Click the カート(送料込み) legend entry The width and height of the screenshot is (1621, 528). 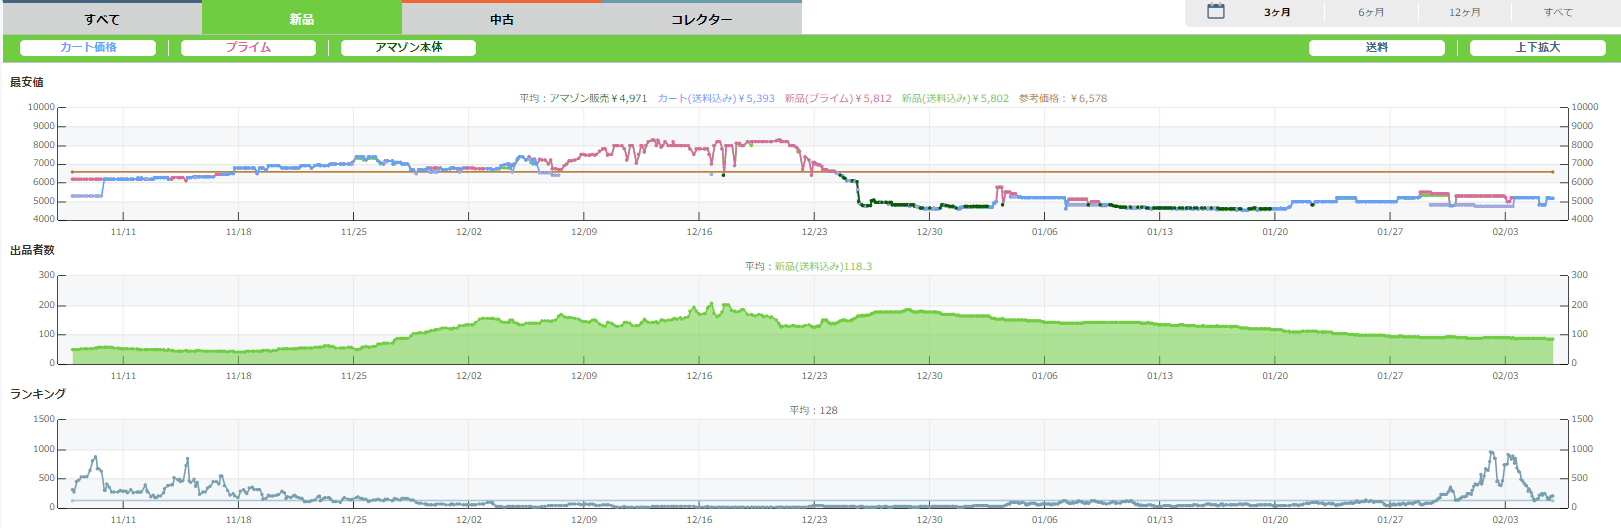pyautogui.click(x=715, y=99)
